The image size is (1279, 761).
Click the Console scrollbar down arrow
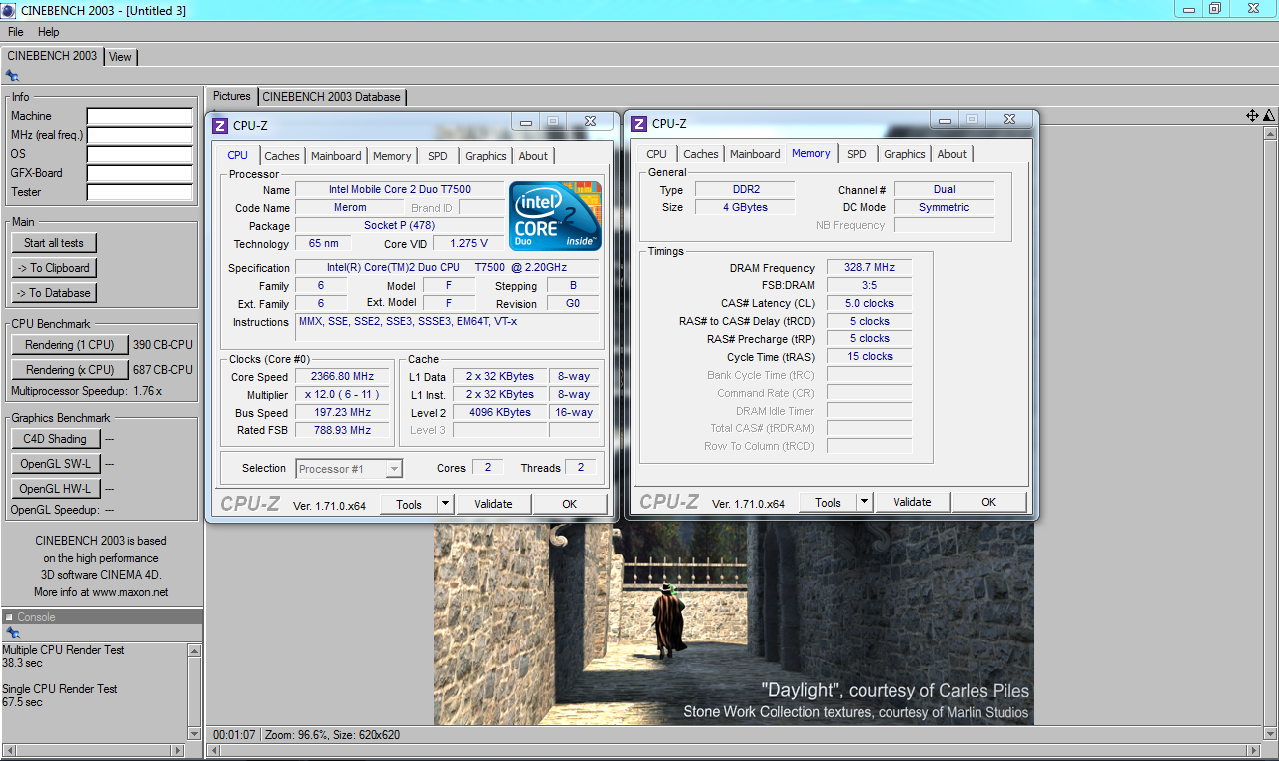point(194,734)
